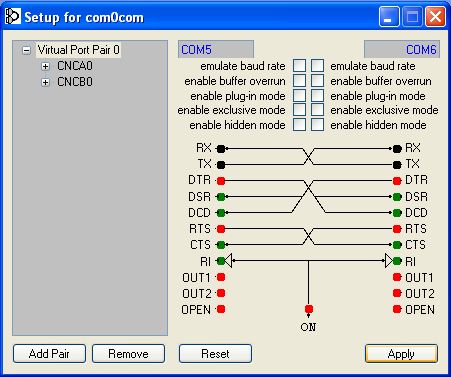Select the CNCA0 port entry
The width and height of the screenshot is (451, 377).
[x=75, y=66]
